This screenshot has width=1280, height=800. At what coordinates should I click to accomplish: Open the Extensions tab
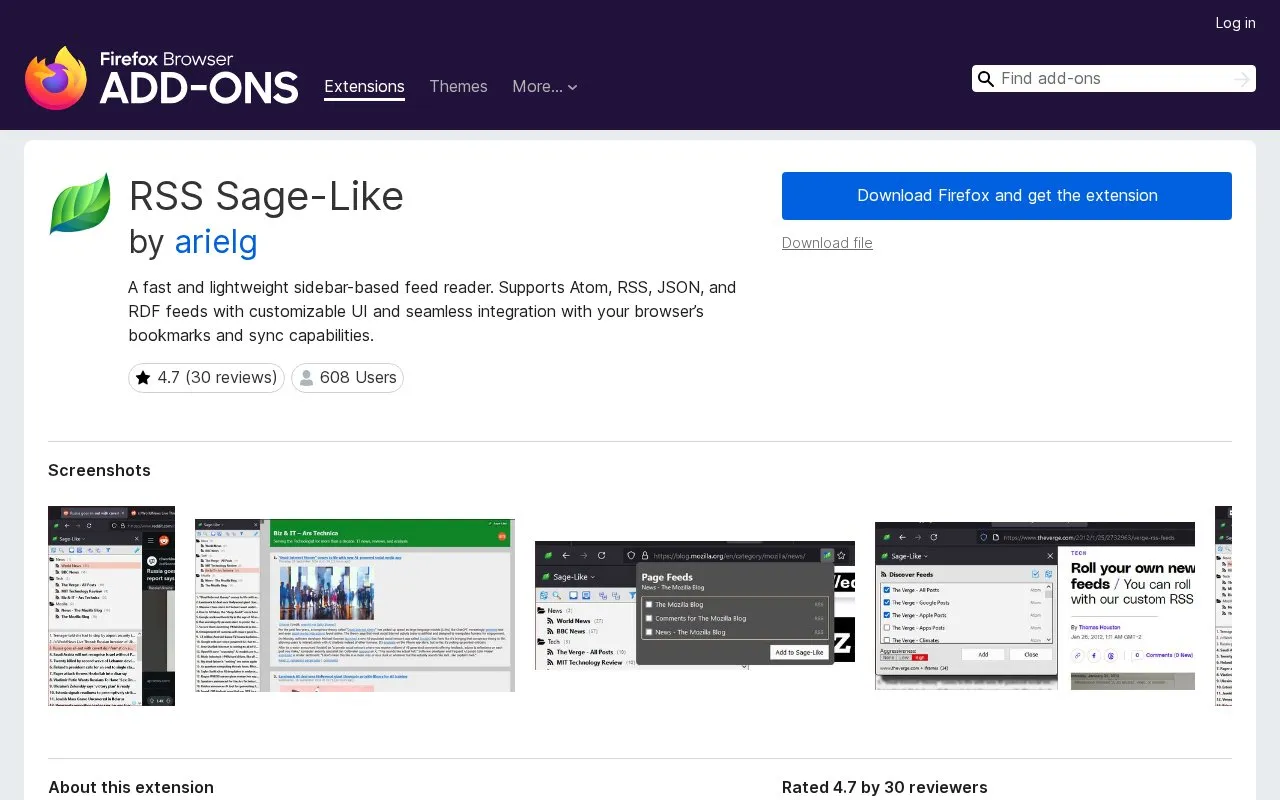364,87
